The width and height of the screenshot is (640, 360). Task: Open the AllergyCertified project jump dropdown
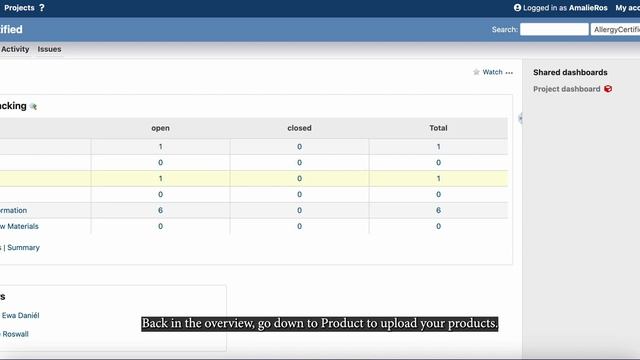click(x=616, y=29)
